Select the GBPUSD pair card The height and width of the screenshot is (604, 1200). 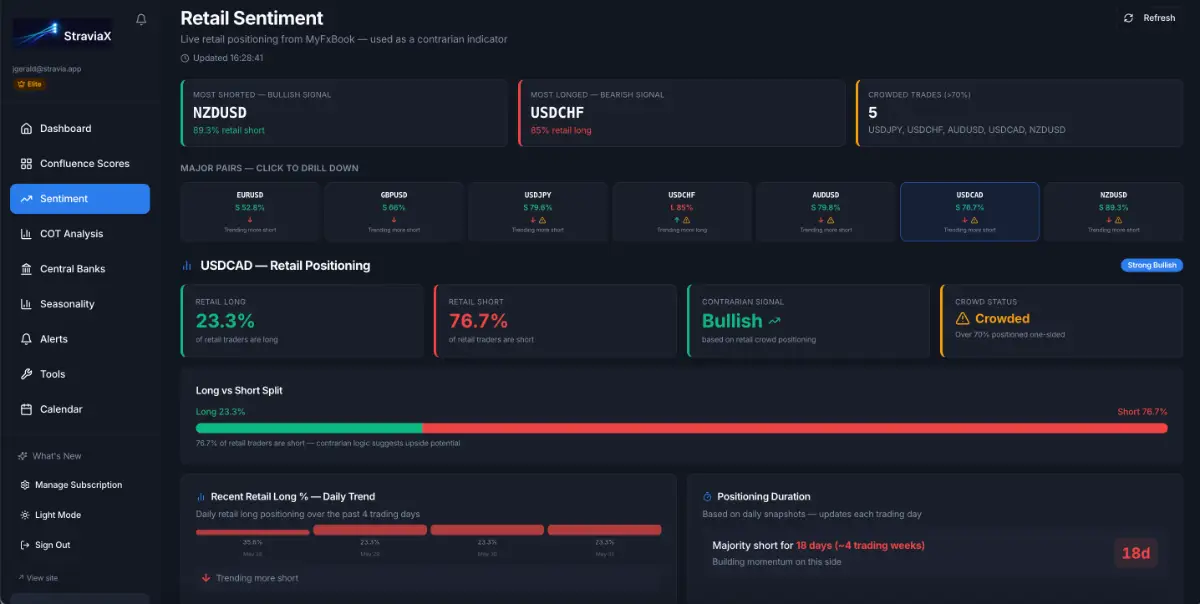[394, 212]
